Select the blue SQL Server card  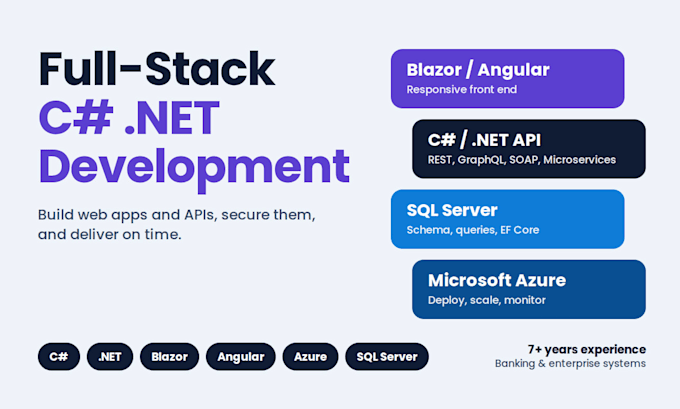pyautogui.click(x=507, y=219)
